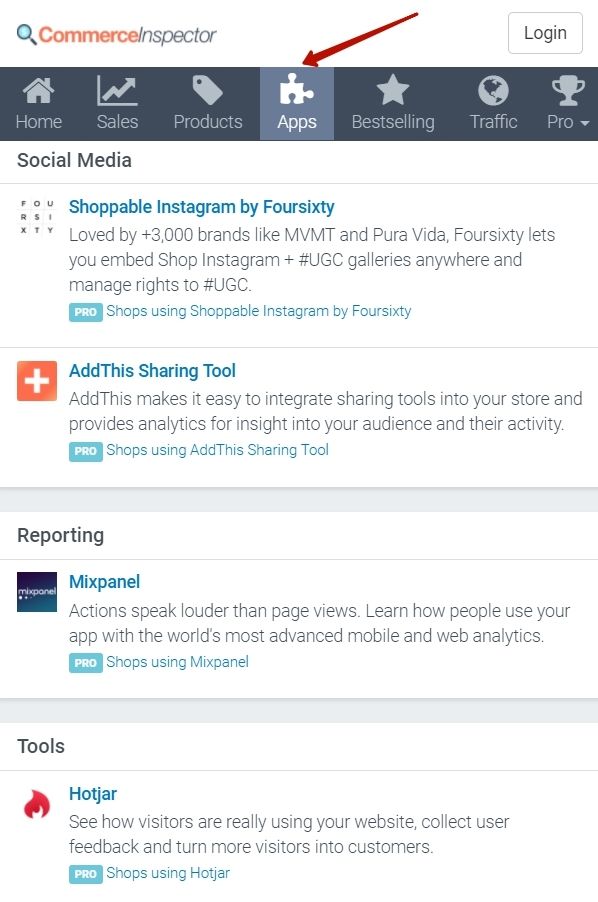Screen dimensions: 598x902
Task: Click the PRO badge beside Shops using Hotjar
Action: (x=86, y=874)
